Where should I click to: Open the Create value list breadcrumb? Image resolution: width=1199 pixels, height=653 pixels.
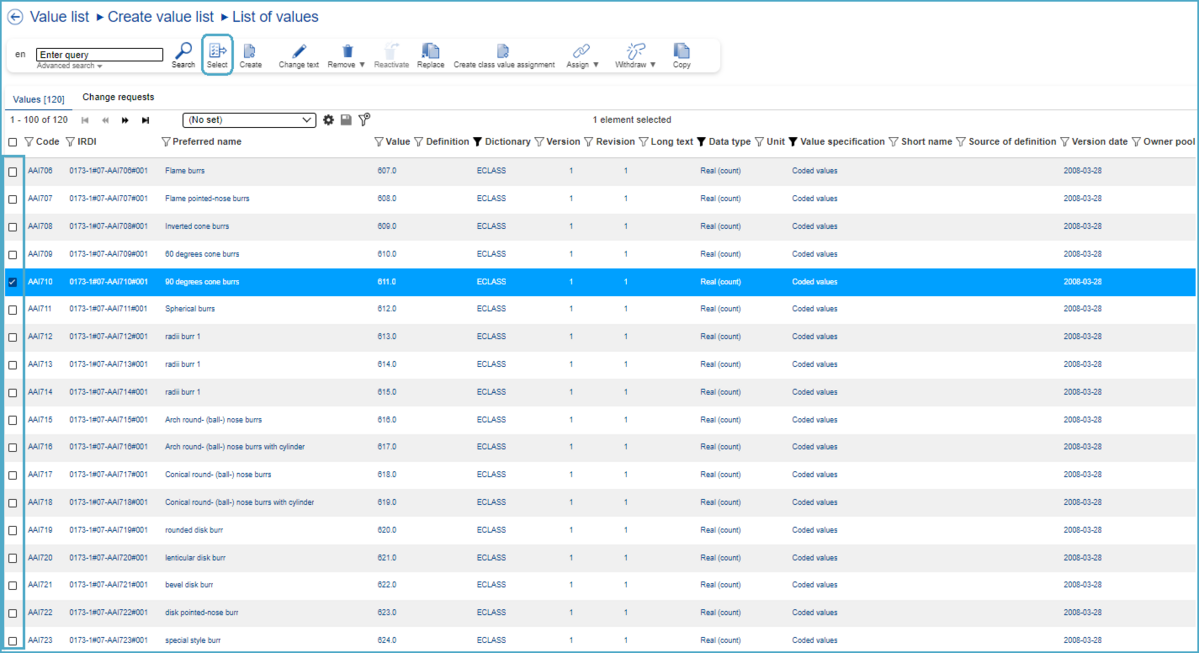pyautogui.click(x=162, y=17)
